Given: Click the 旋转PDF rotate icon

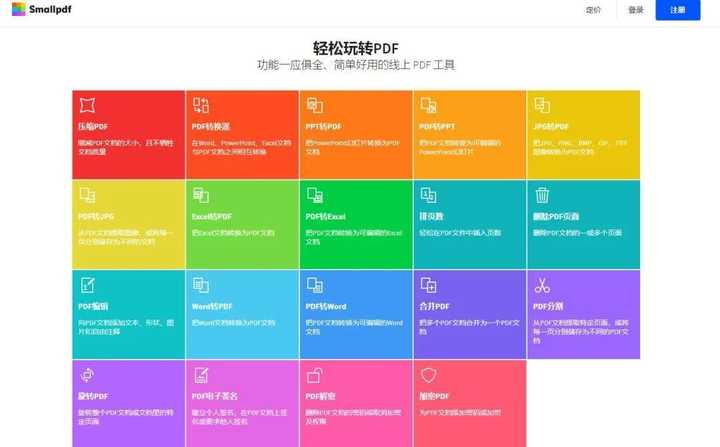Looking at the screenshot, I should (87, 375).
